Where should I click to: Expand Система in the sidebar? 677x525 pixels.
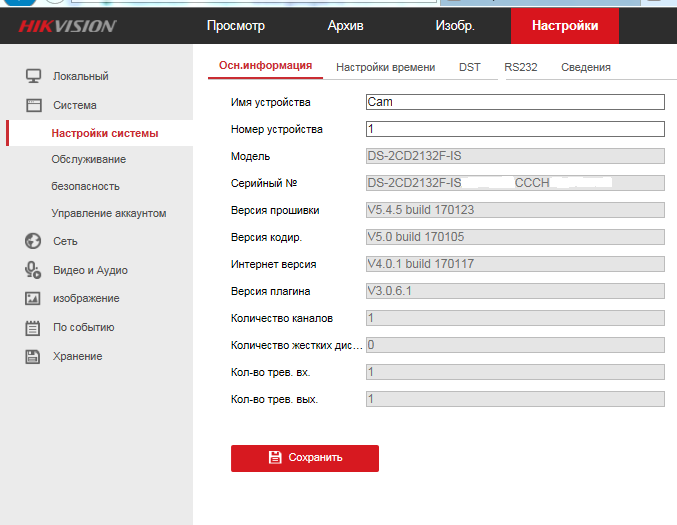tap(75, 105)
